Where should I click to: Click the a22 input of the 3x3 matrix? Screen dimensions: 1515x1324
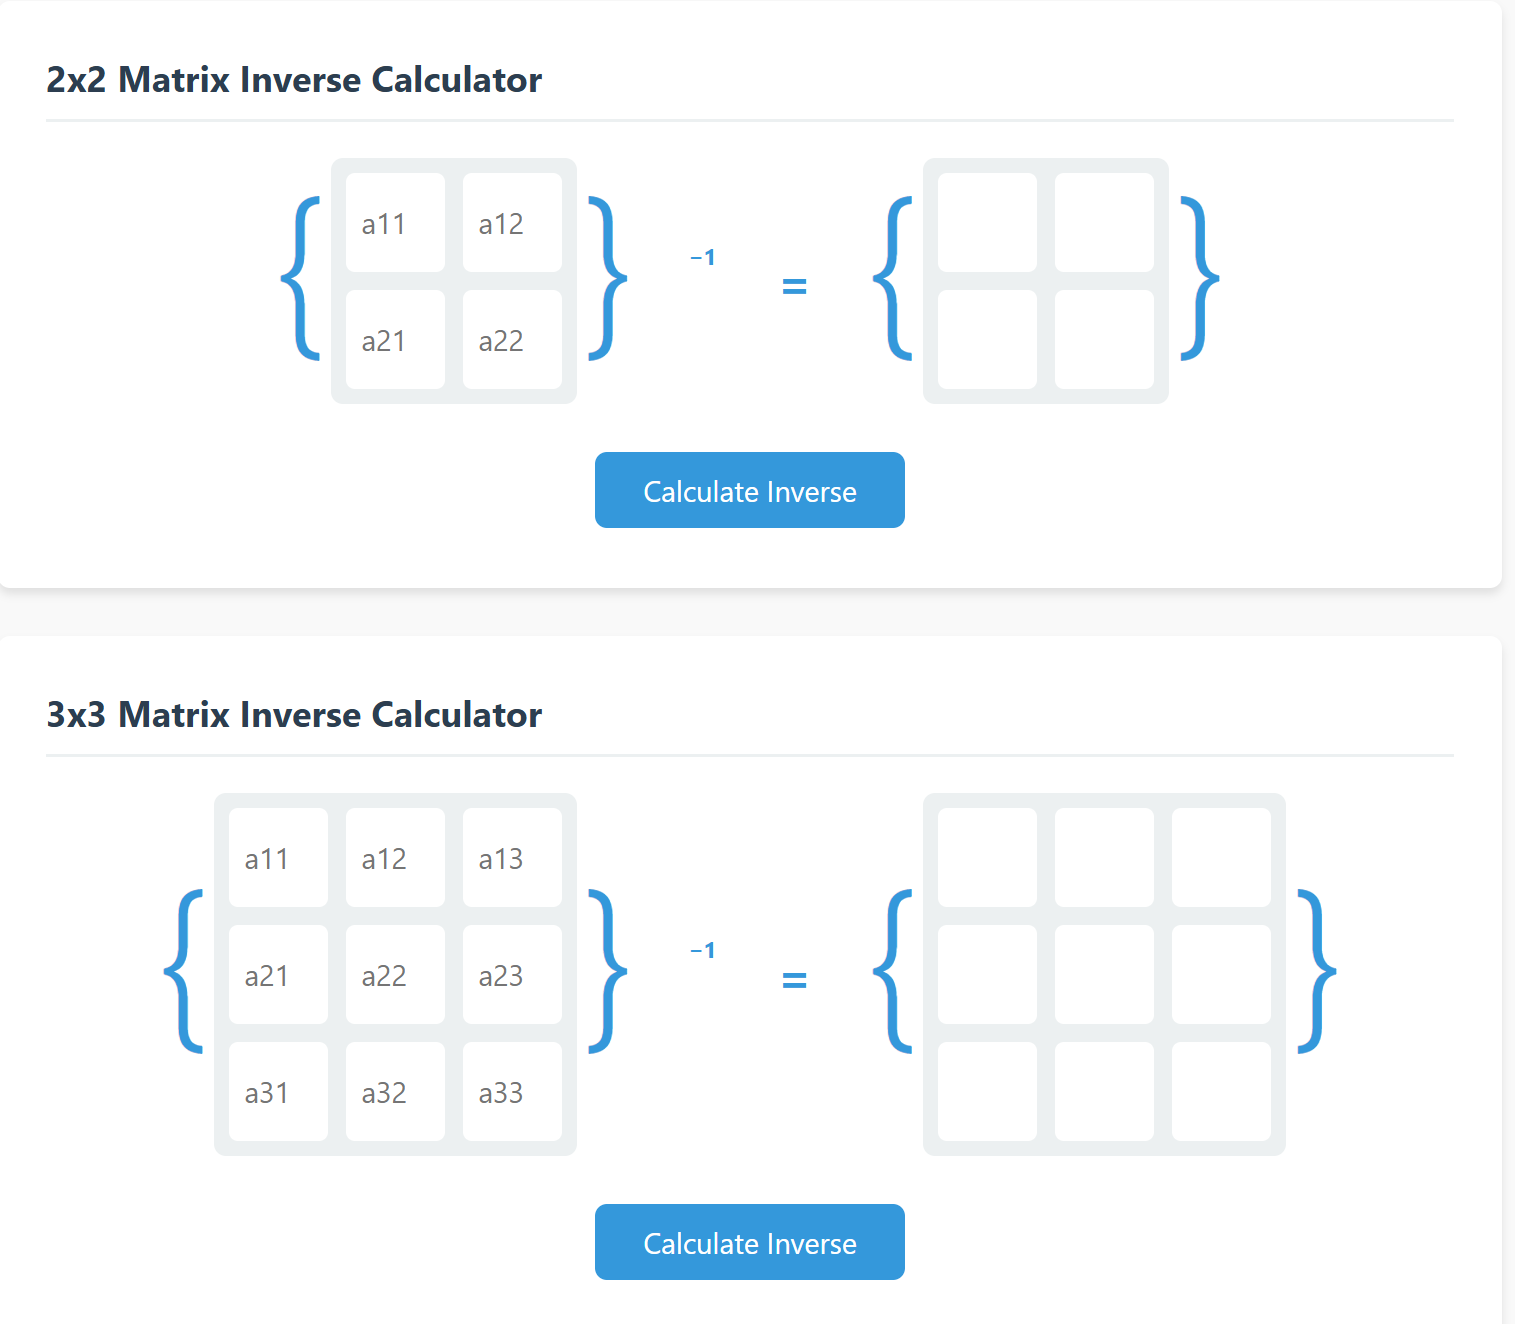click(395, 975)
